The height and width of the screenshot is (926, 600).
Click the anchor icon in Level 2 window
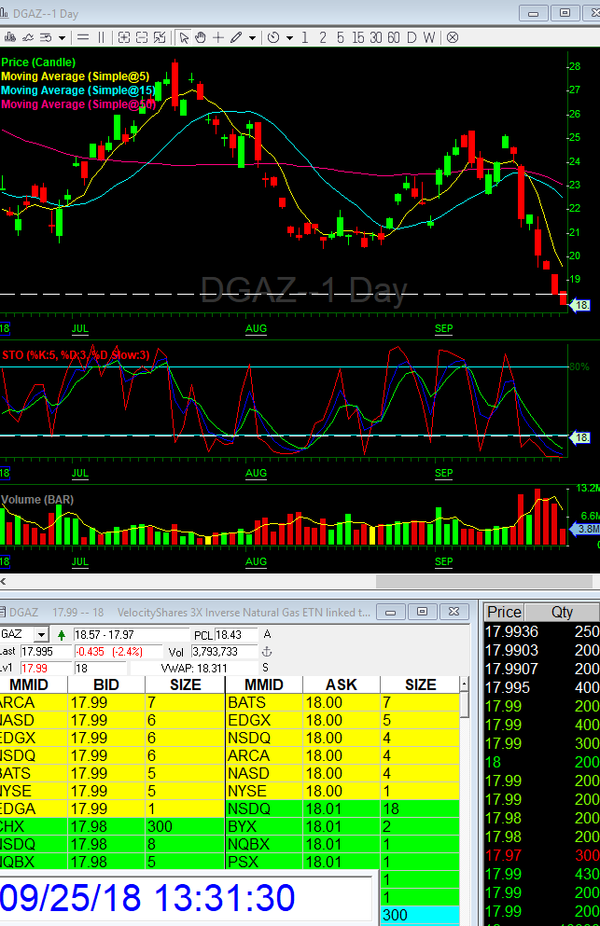coord(266,651)
